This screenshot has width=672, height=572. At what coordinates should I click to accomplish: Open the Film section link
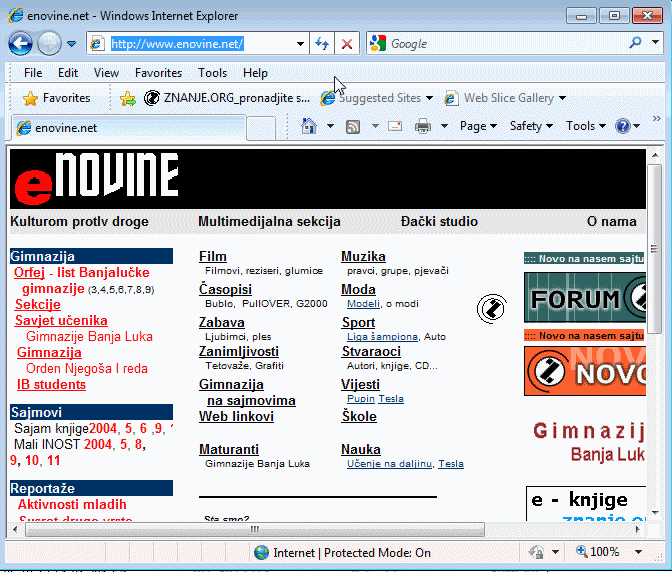click(x=212, y=257)
